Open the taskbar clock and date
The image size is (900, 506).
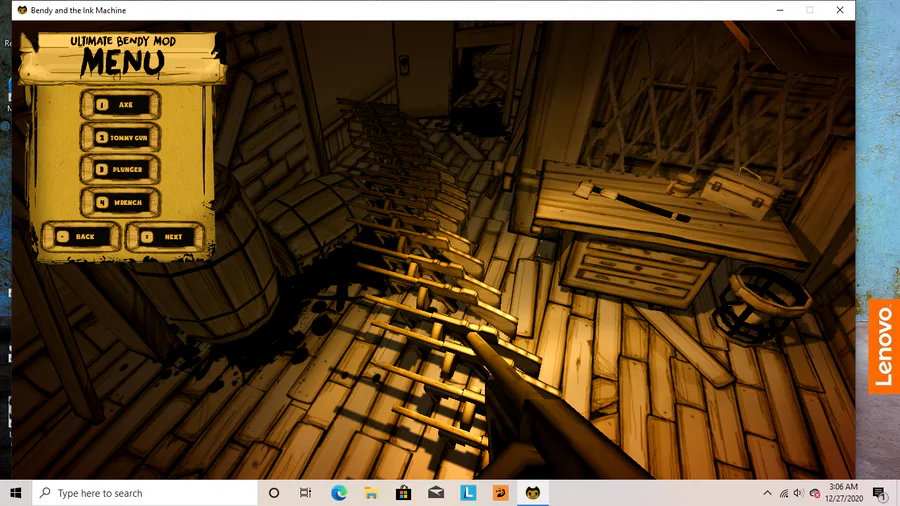(x=844, y=493)
